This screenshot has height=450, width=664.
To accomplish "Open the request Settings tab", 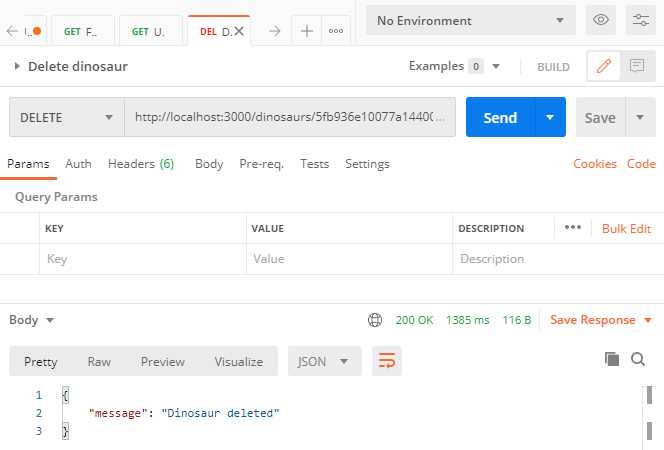I will 367,164.
